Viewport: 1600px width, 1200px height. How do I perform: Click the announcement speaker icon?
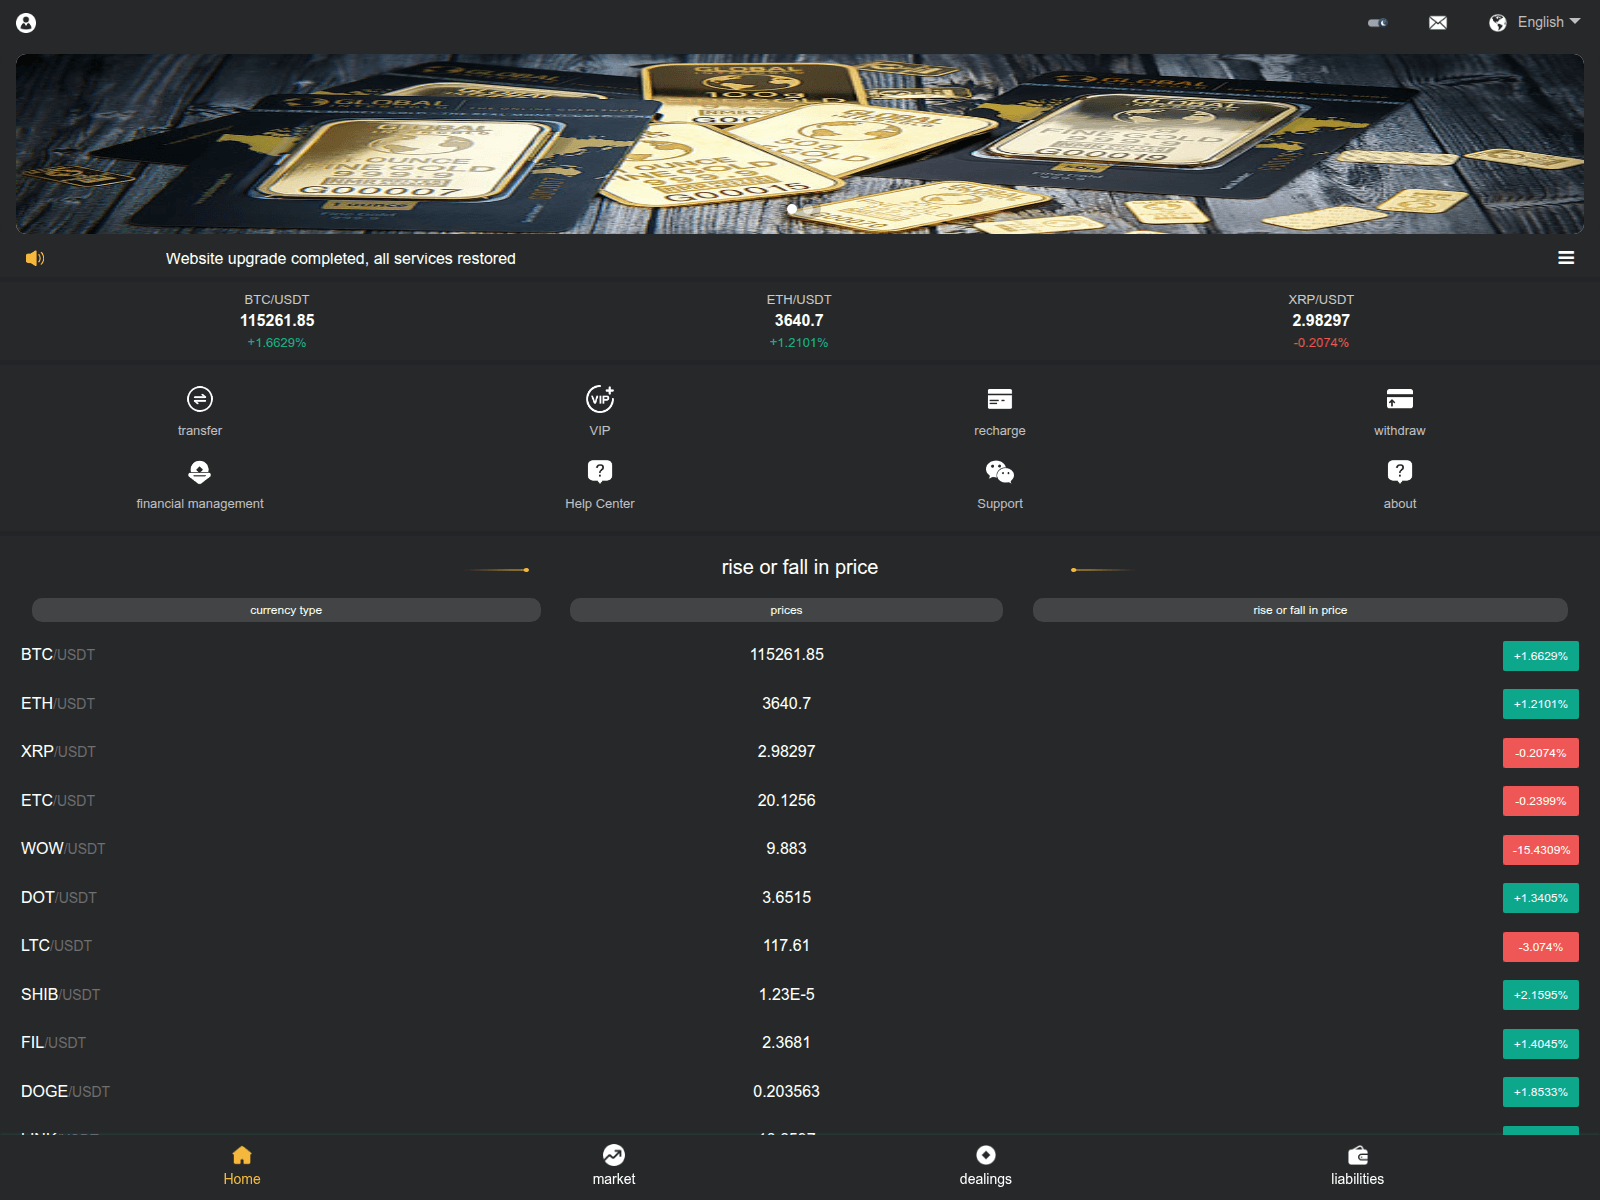coord(35,258)
